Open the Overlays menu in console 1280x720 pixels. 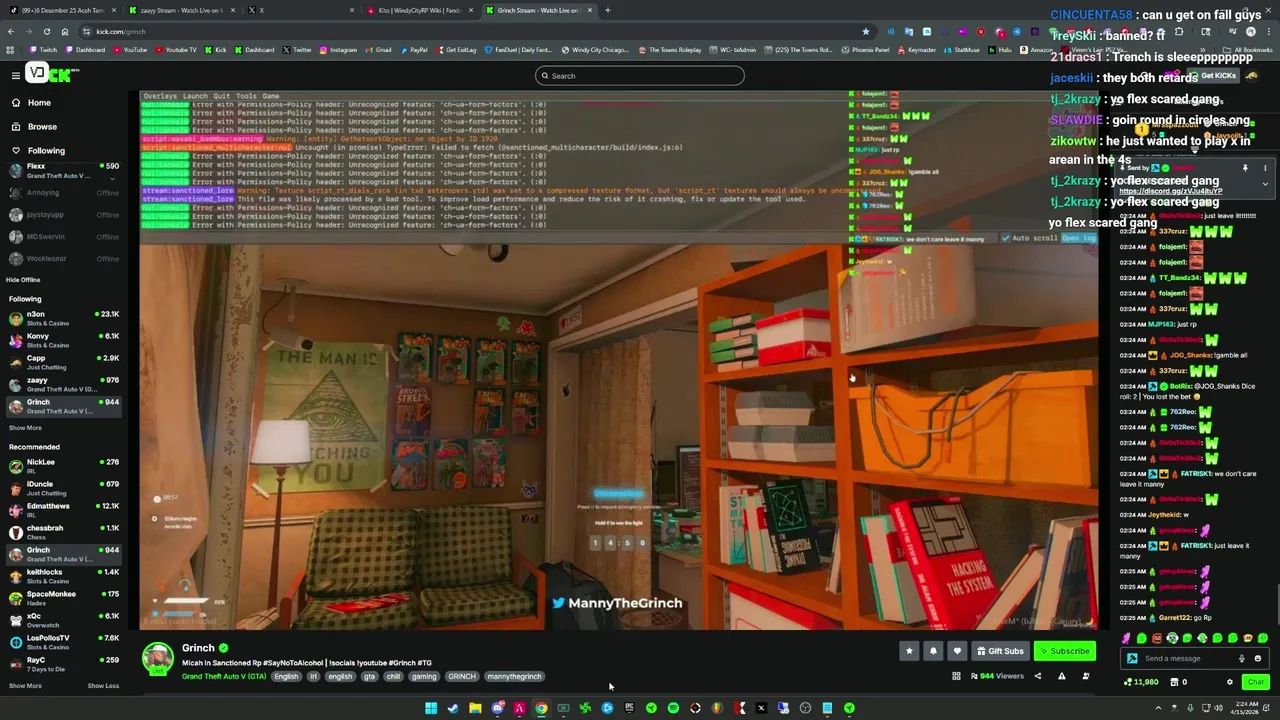click(160, 96)
